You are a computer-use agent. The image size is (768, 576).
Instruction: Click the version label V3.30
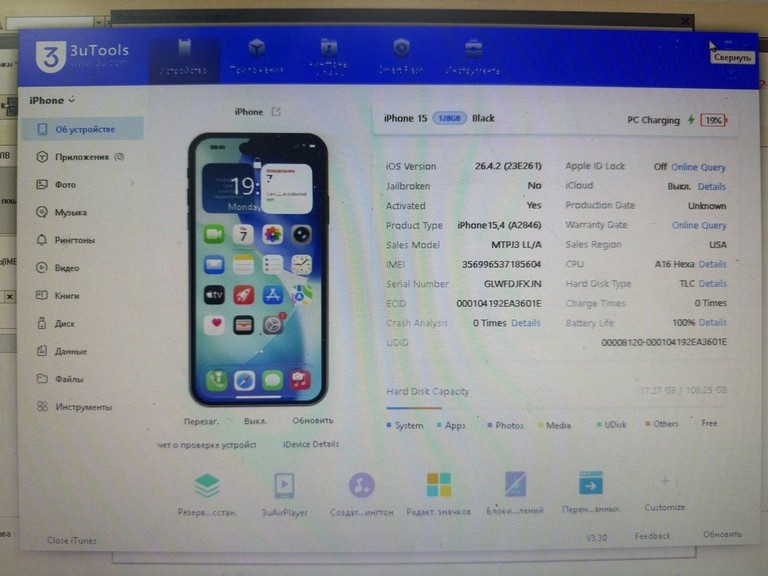(596, 538)
